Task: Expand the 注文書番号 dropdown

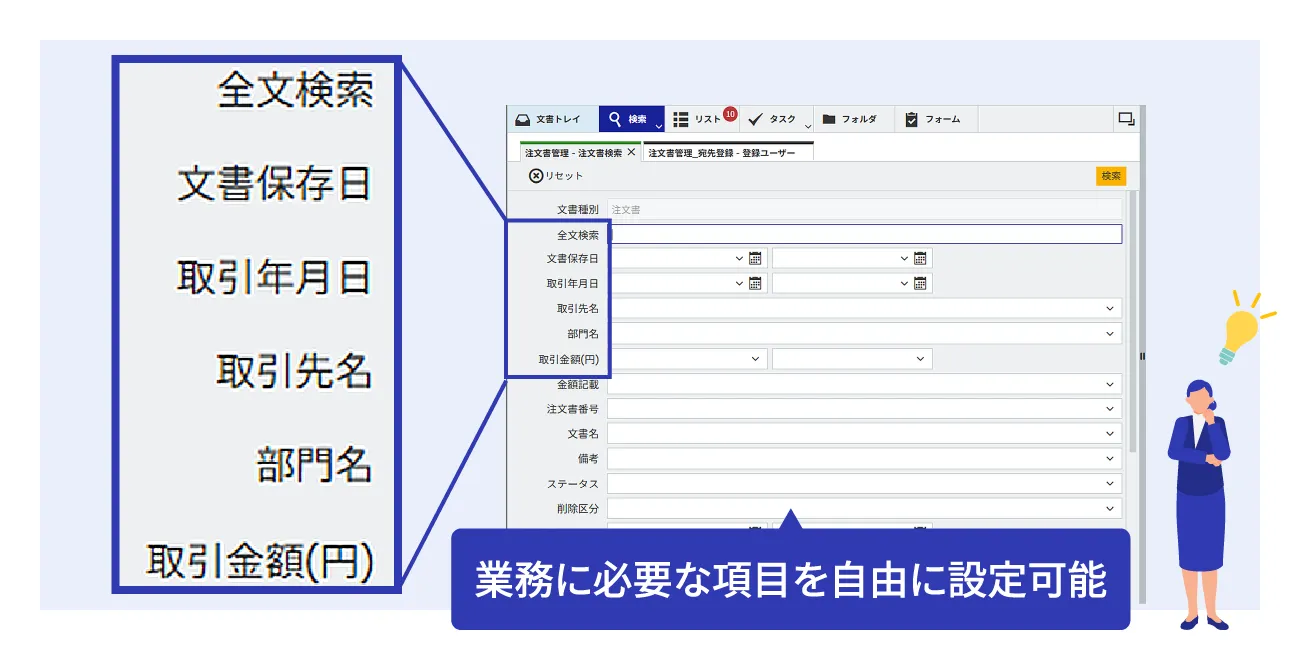Action: click(x=1110, y=409)
